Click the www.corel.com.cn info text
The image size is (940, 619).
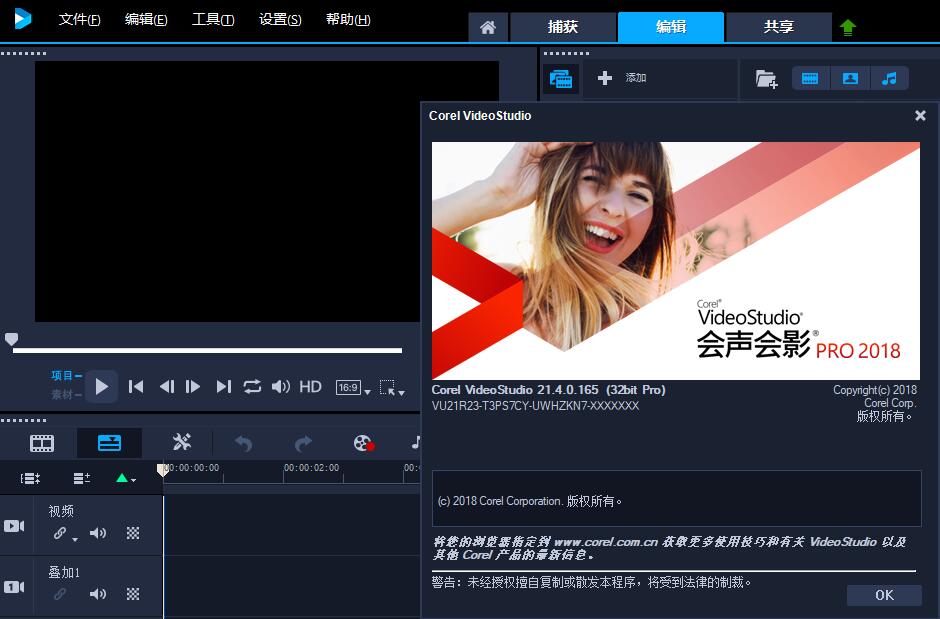click(x=670, y=548)
